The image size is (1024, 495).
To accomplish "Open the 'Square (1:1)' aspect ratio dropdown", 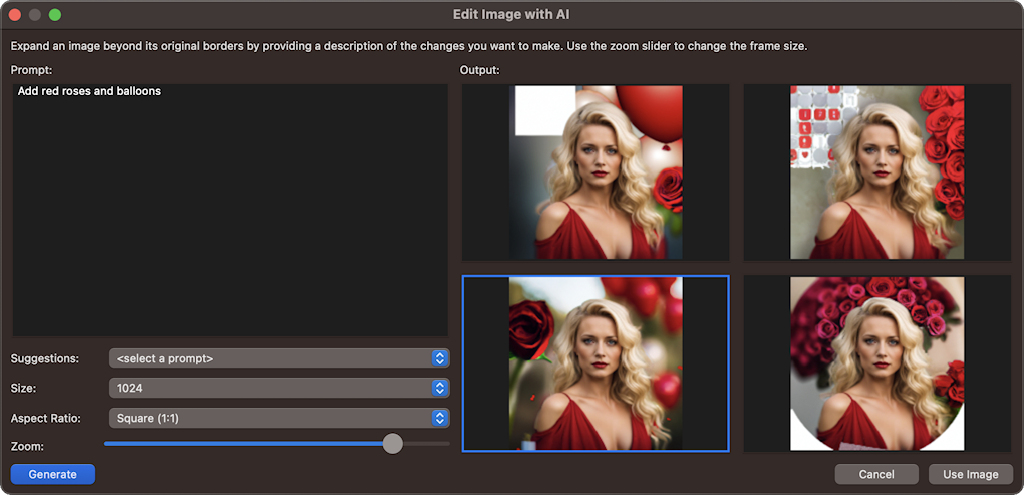I will pyautogui.click(x=270, y=418).
